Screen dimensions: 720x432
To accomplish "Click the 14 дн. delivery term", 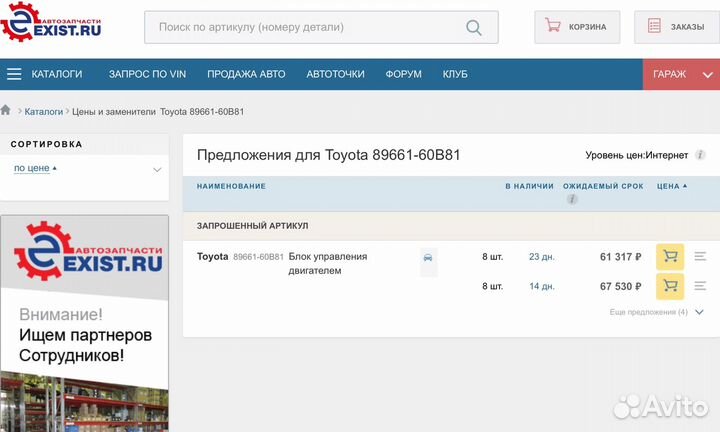I will 542,286.
